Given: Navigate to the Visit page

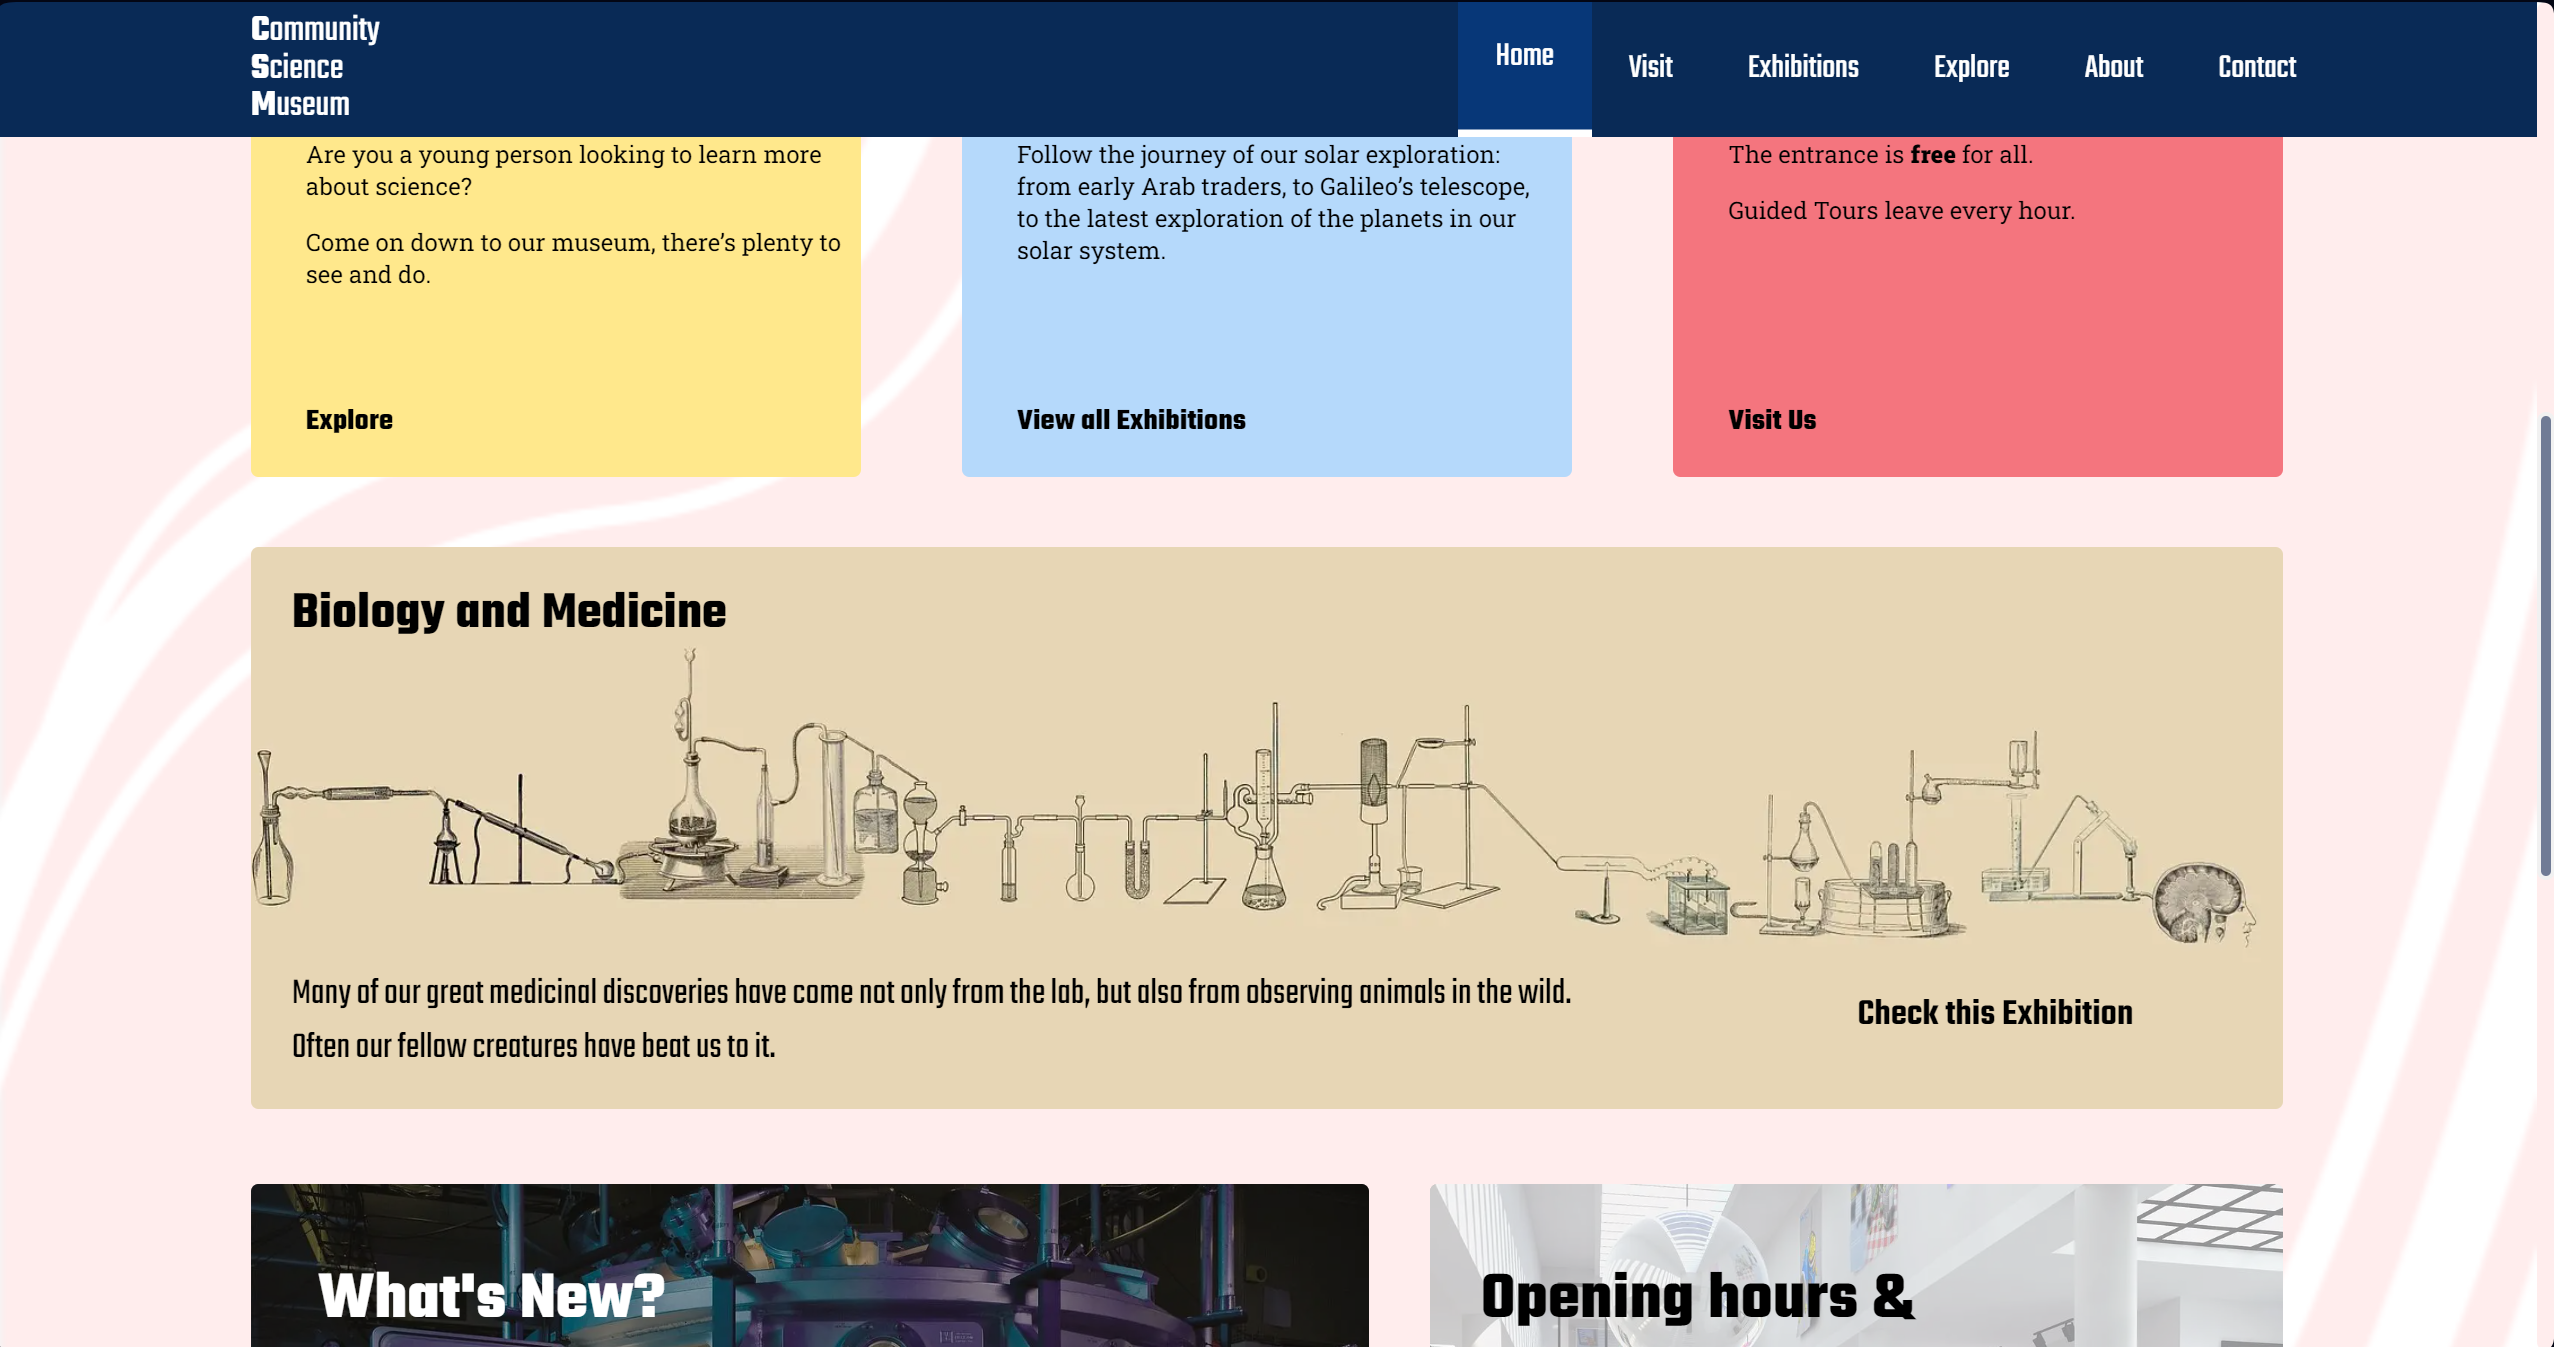Looking at the screenshot, I should click(1649, 66).
